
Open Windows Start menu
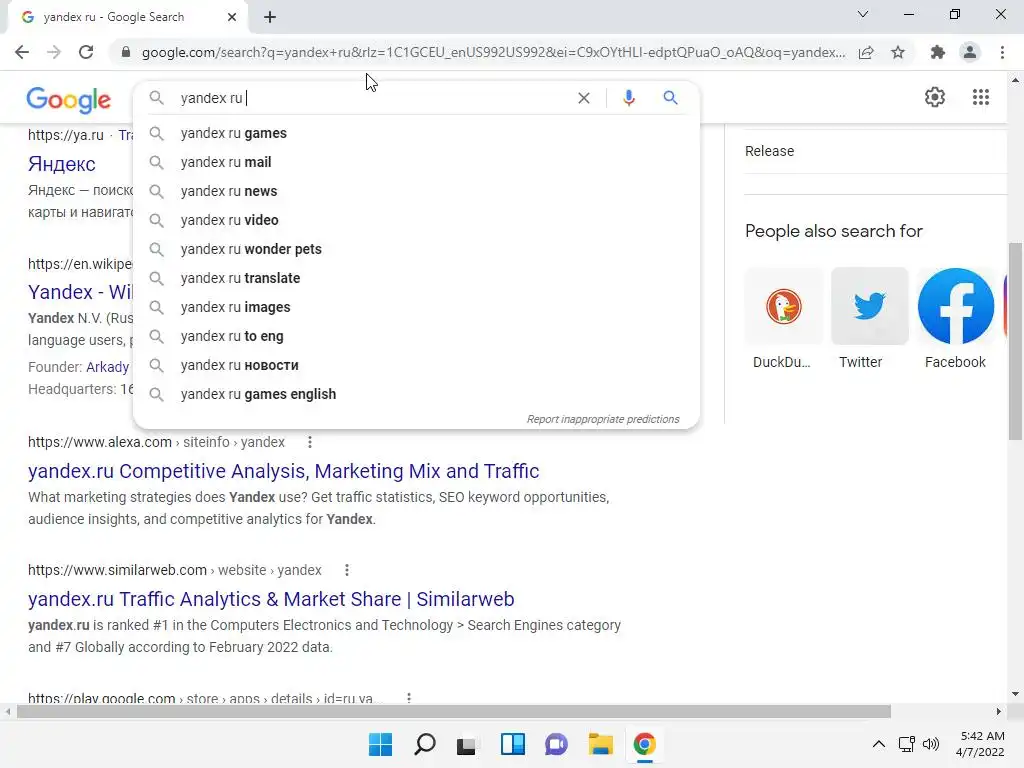[380, 744]
